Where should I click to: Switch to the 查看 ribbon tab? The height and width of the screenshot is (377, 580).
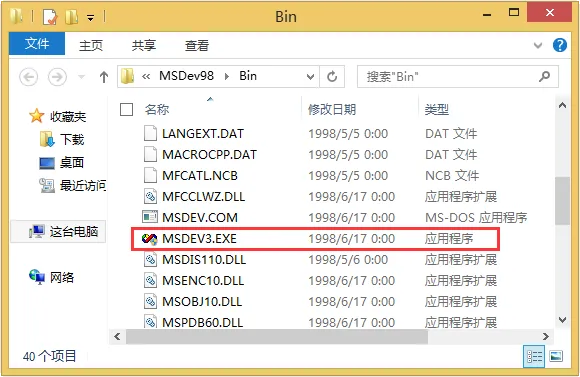(197, 46)
